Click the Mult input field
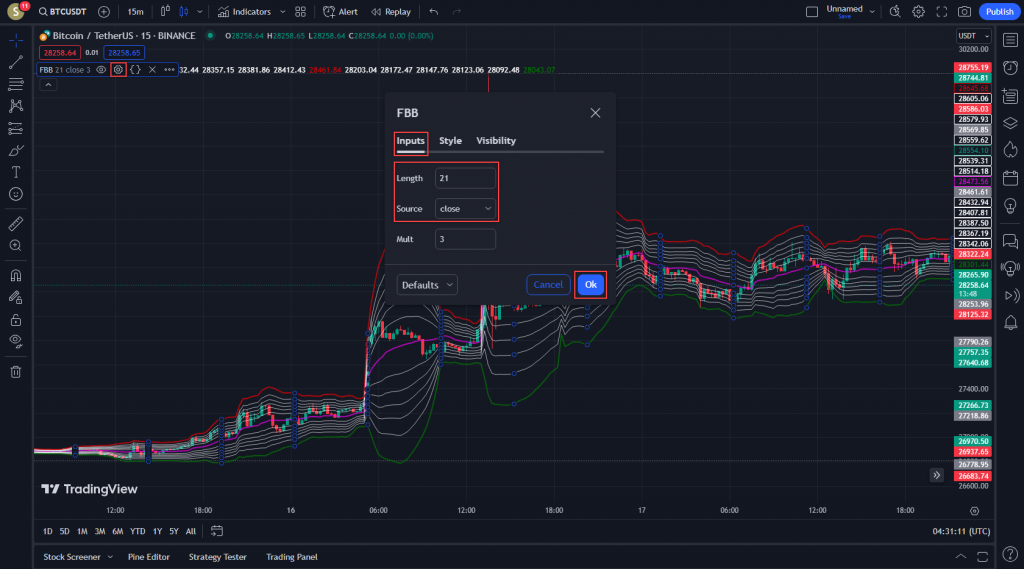Screen dimensions: 1024x569 pyautogui.click(x=465, y=239)
